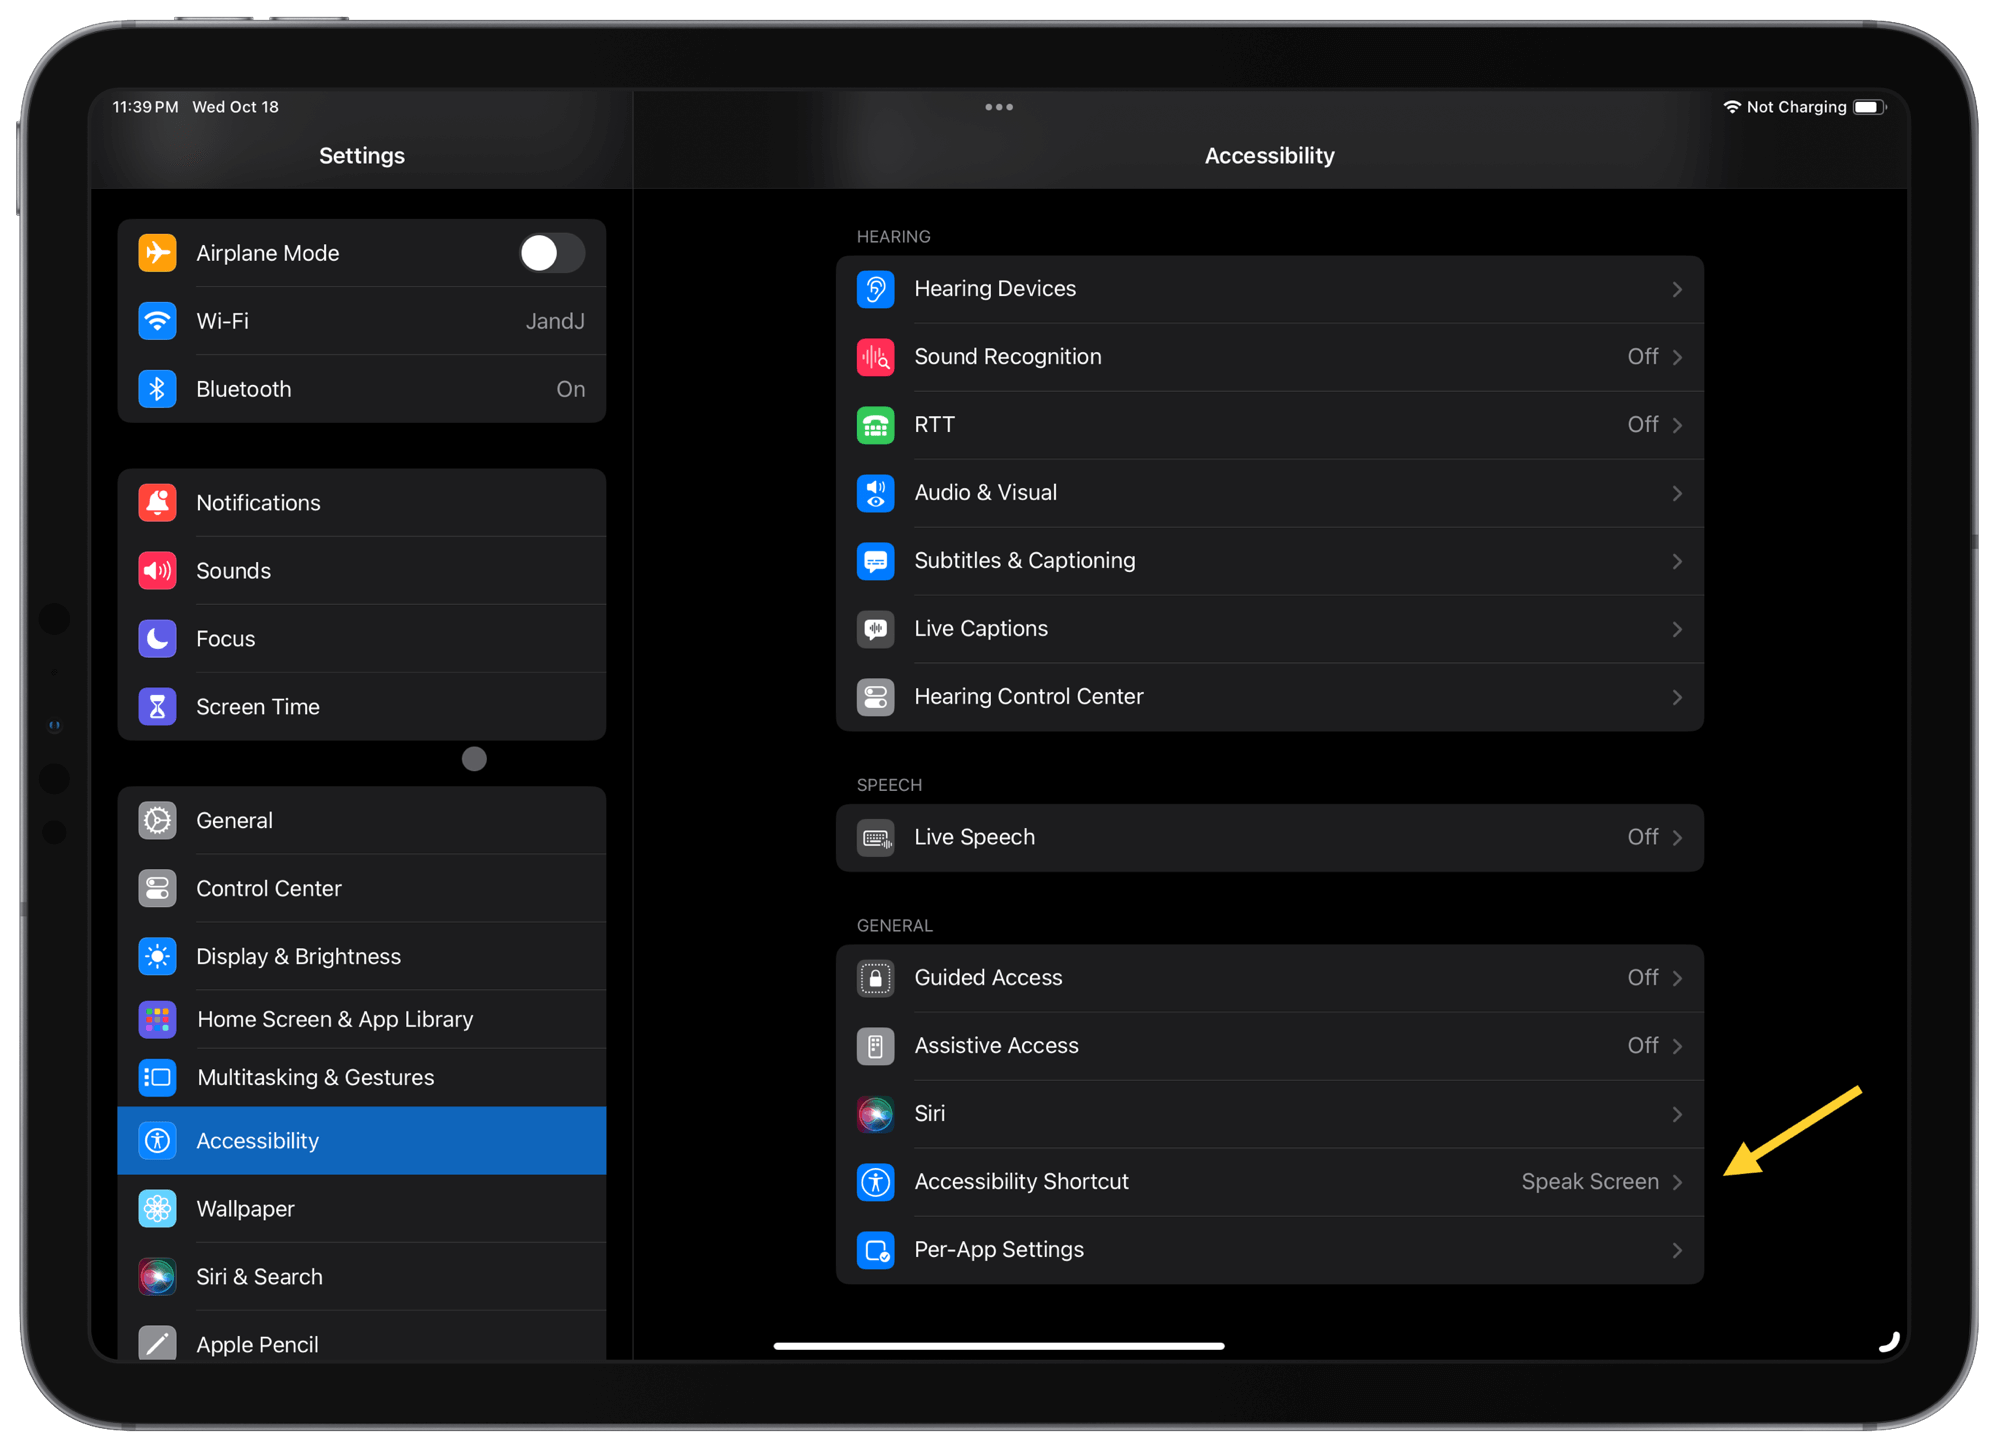Toggle the Airplane Mode switch

click(x=551, y=253)
